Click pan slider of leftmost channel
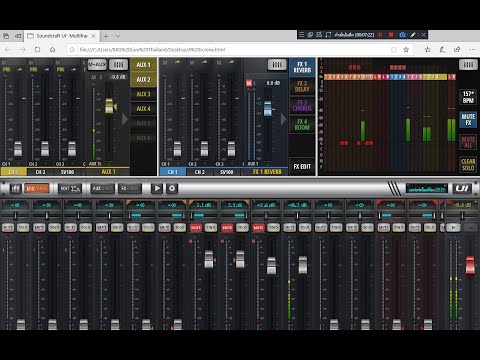This screenshot has width=480, height=360. tap(15, 215)
